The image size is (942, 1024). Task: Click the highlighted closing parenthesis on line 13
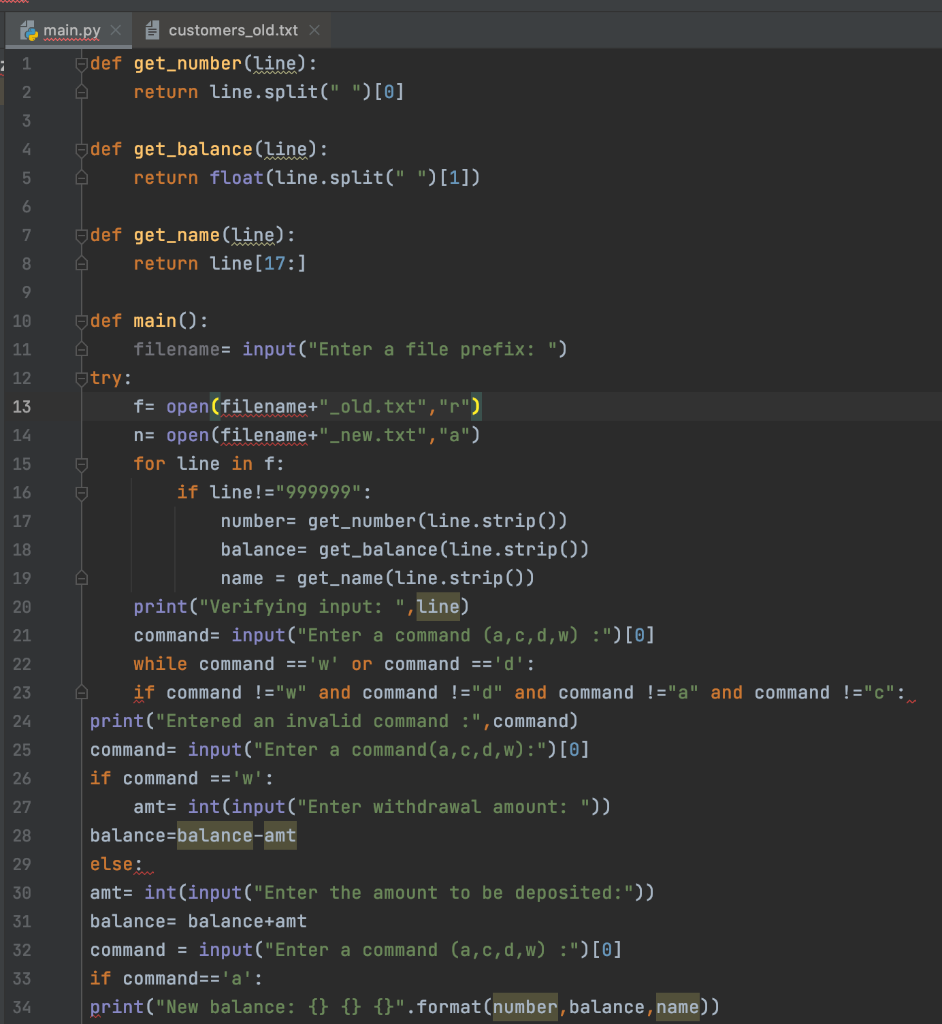[x=476, y=407]
